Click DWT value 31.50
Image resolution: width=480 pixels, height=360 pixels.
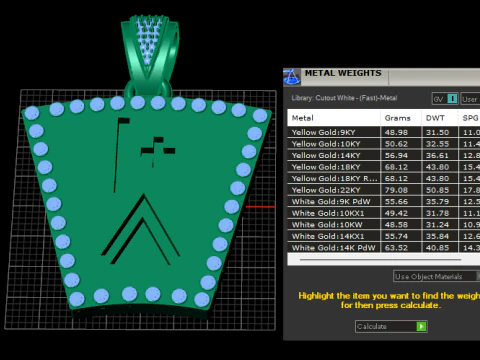[437, 132]
